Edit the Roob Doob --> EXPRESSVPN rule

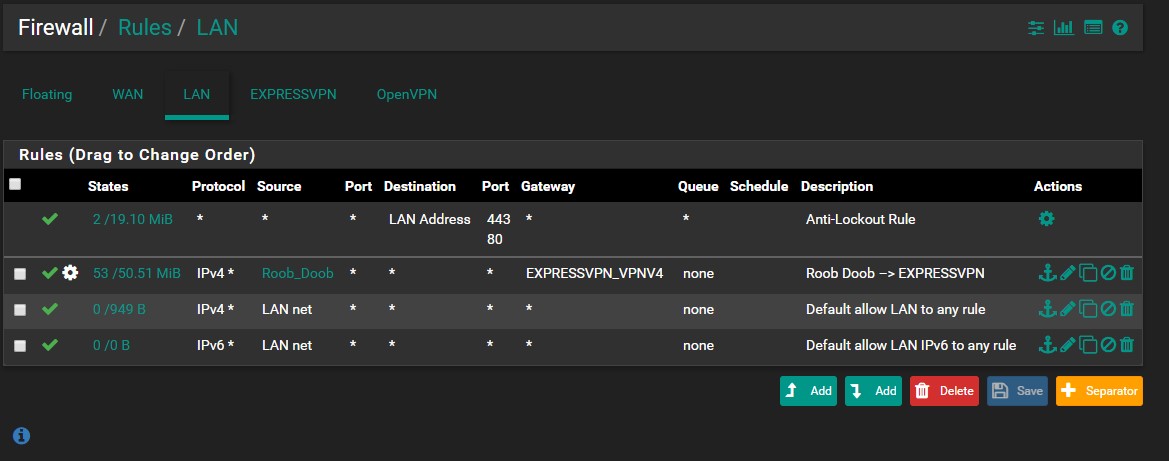click(x=1068, y=273)
